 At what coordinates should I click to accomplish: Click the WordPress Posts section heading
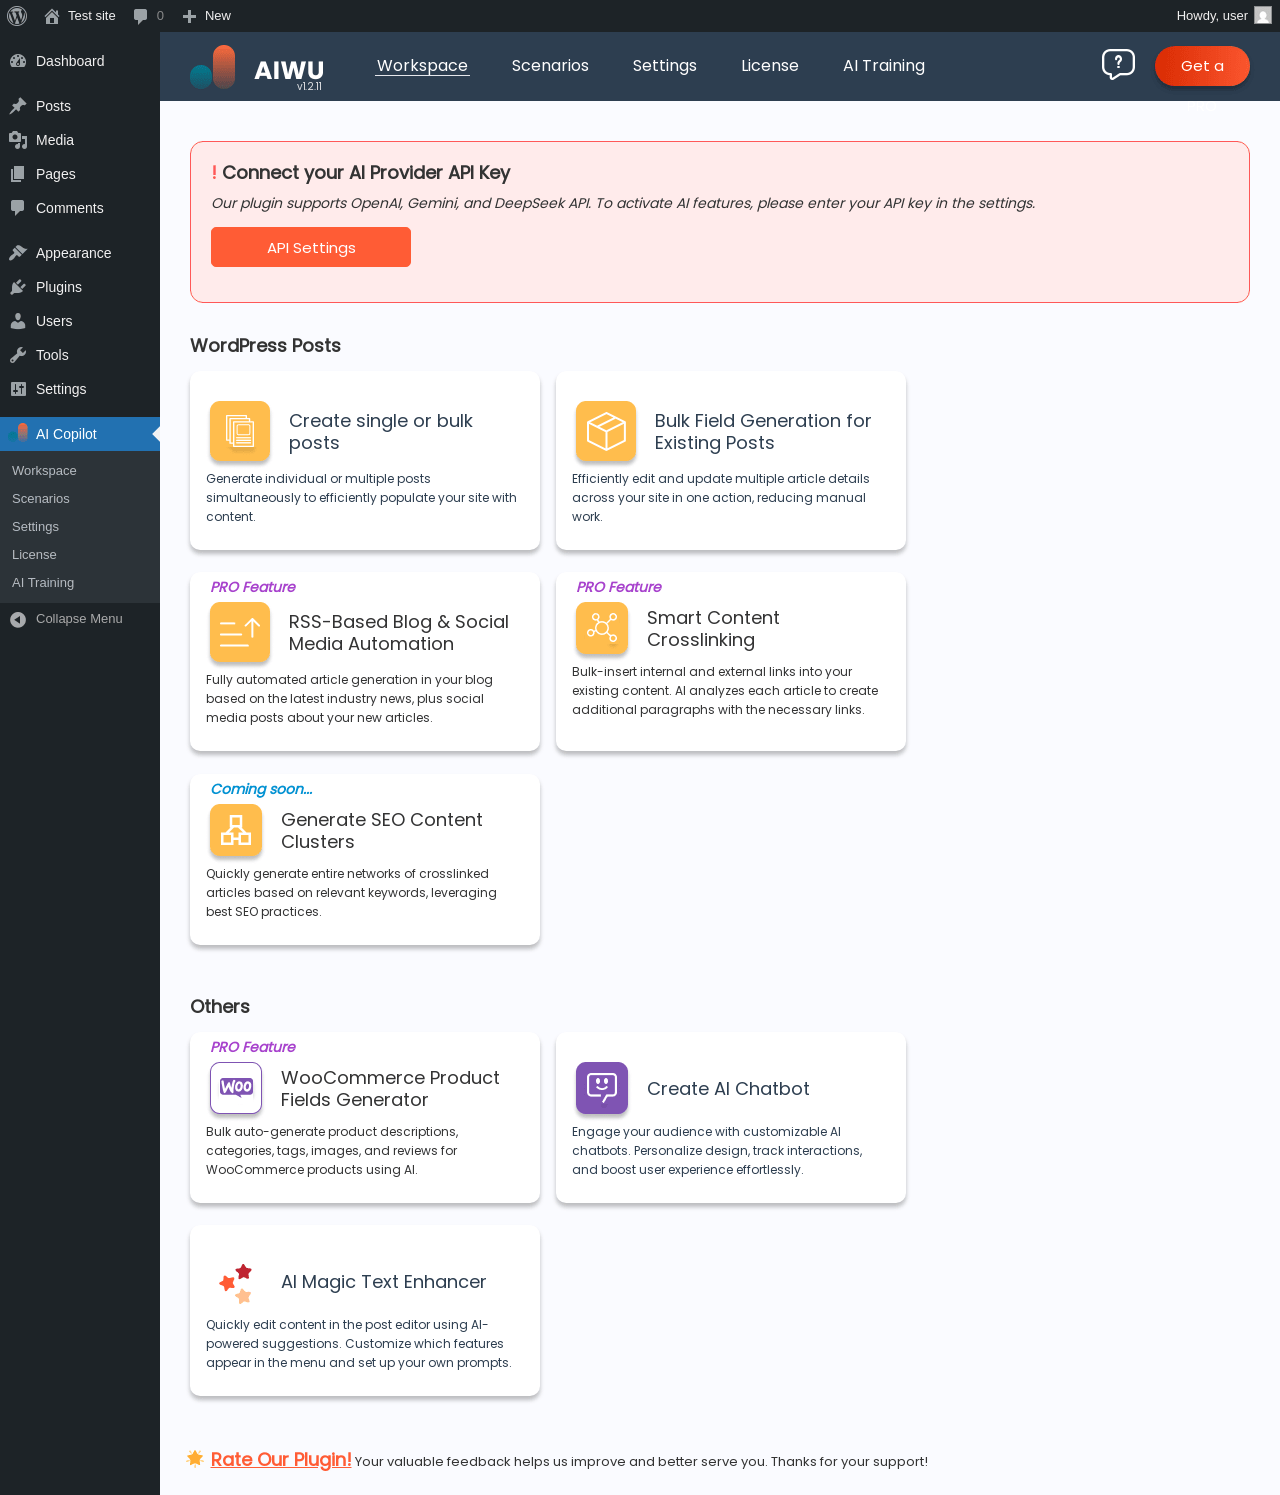[x=265, y=345]
